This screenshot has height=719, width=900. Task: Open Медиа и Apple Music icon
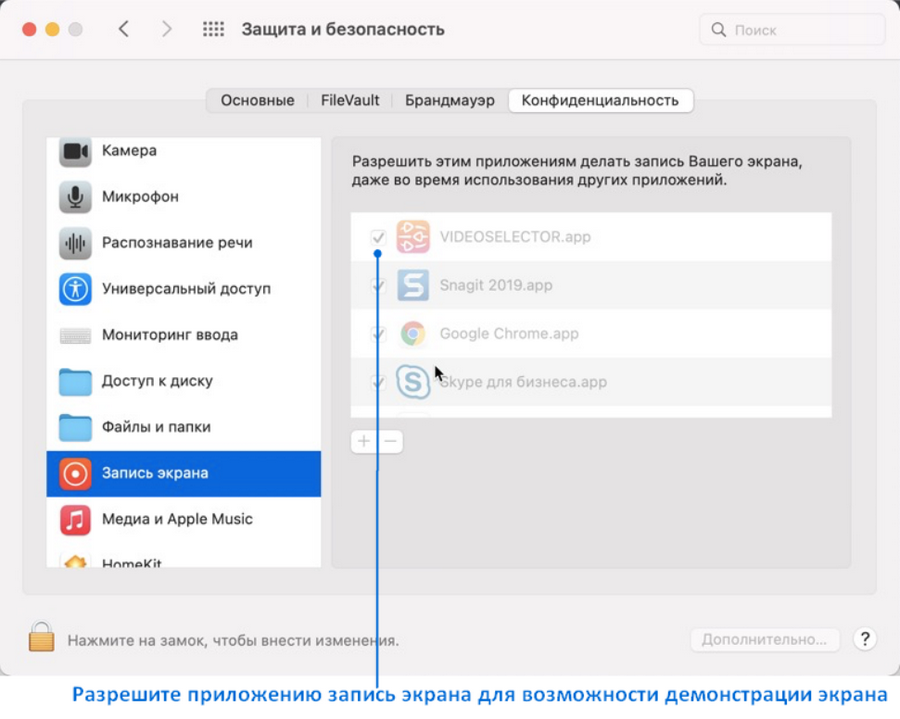tap(75, 520)
